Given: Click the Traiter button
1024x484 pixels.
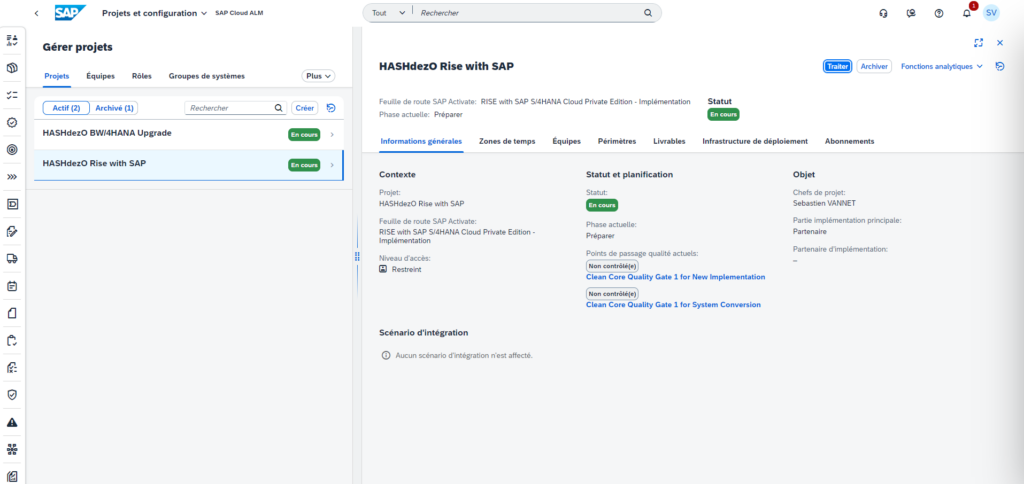Looking at the screenshot, I should pos(837,67).
